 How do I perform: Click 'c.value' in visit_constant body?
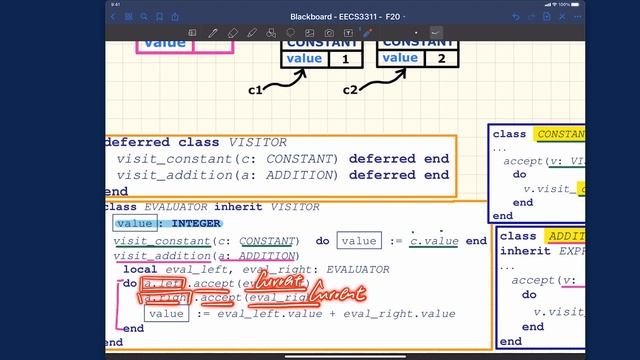point(434,241)
